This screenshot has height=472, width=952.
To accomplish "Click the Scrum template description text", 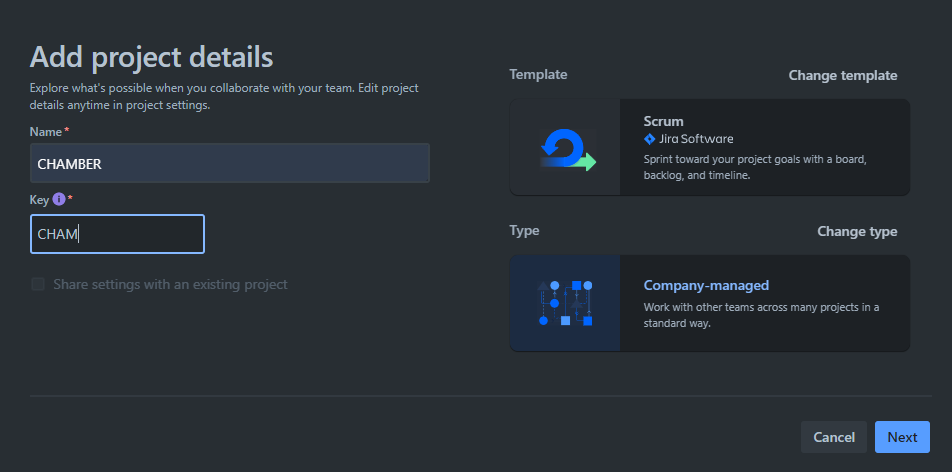I will click(x=754, y=167).
